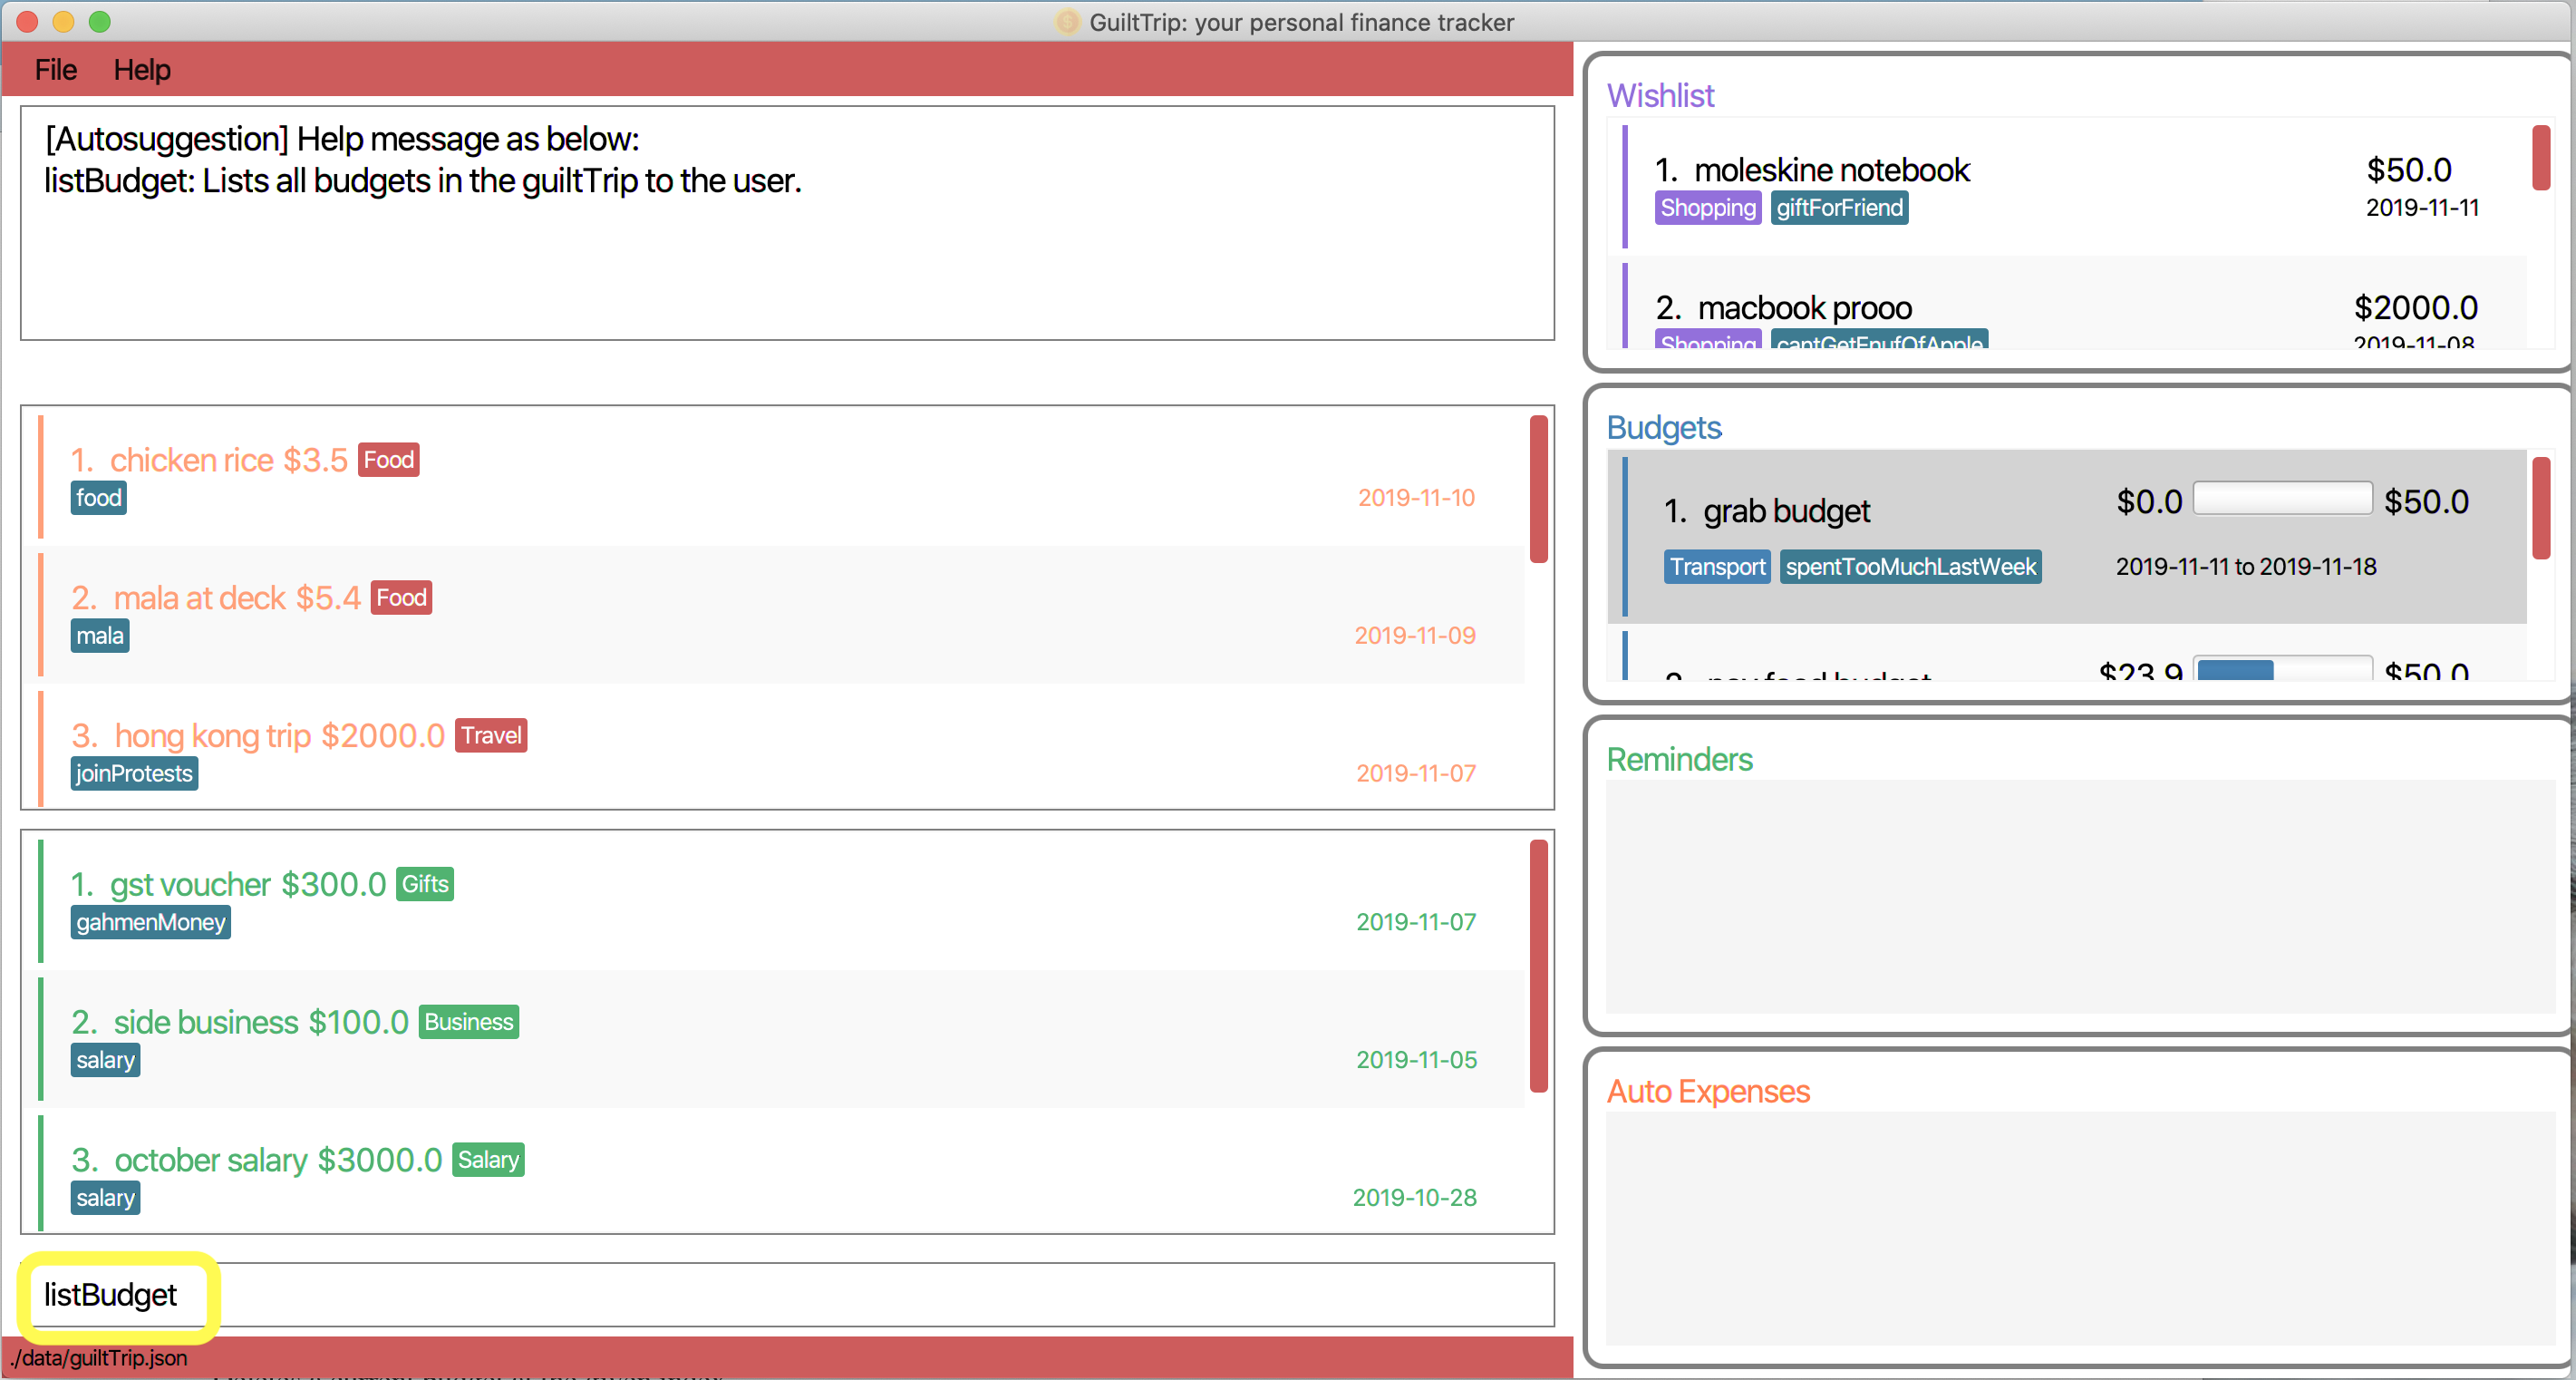
Task: Click the Shopping tag on moleskine notebook
Action: pos(1708,208)
